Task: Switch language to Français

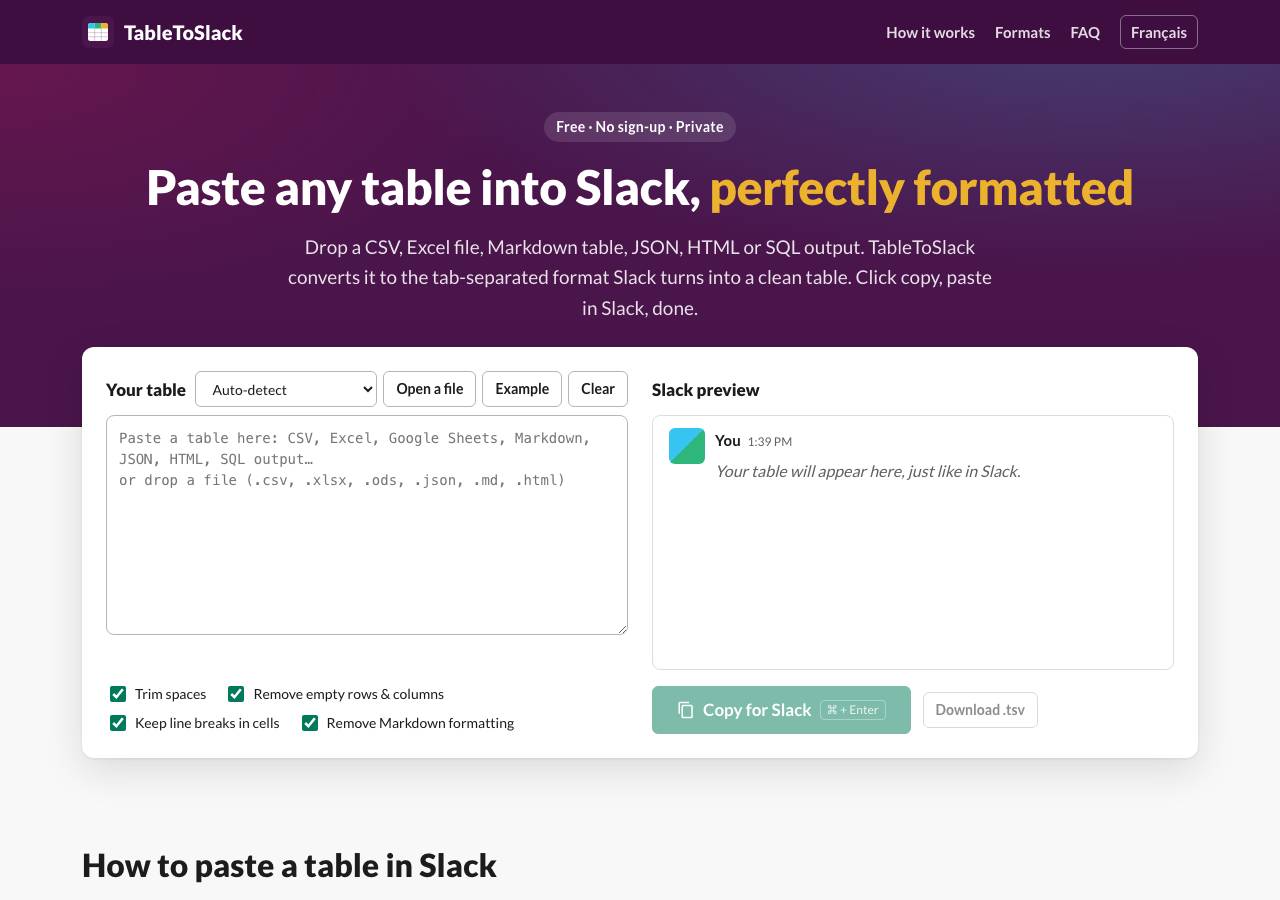Action: pyautogui.click(x=1159, y=32)
